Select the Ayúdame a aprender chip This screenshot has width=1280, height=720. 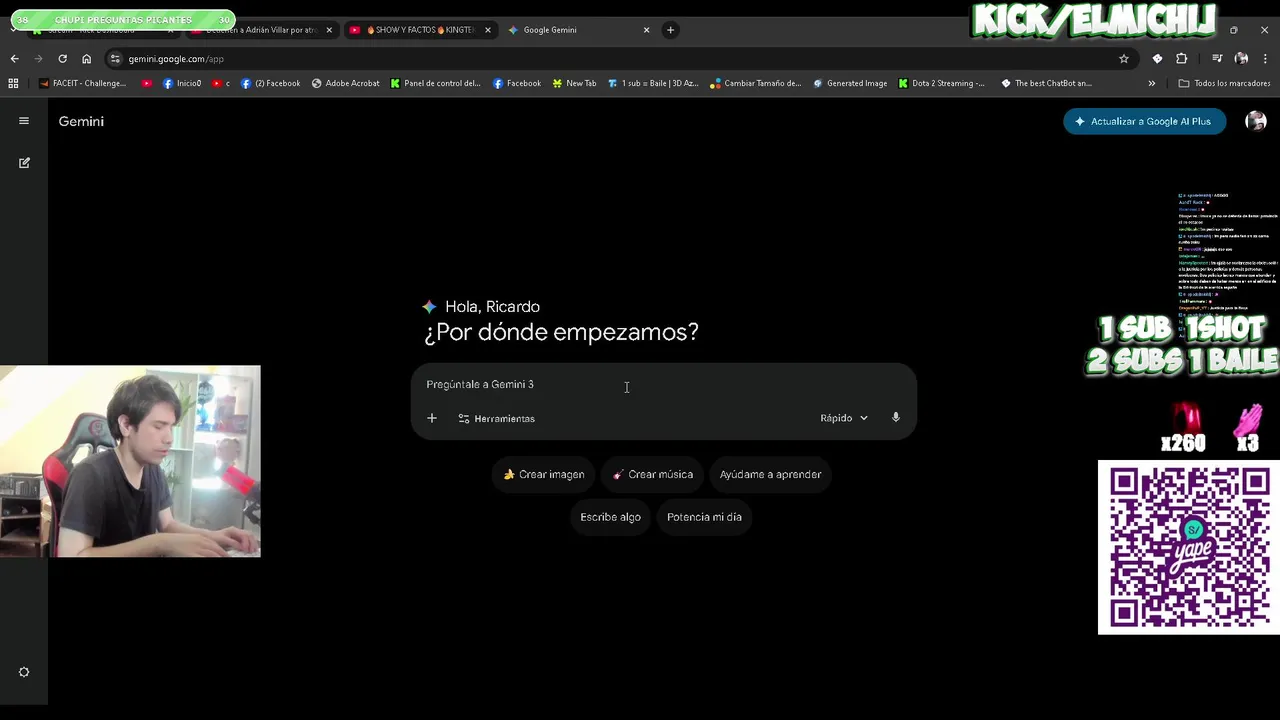pyautogui.click(x=770, y=474)
